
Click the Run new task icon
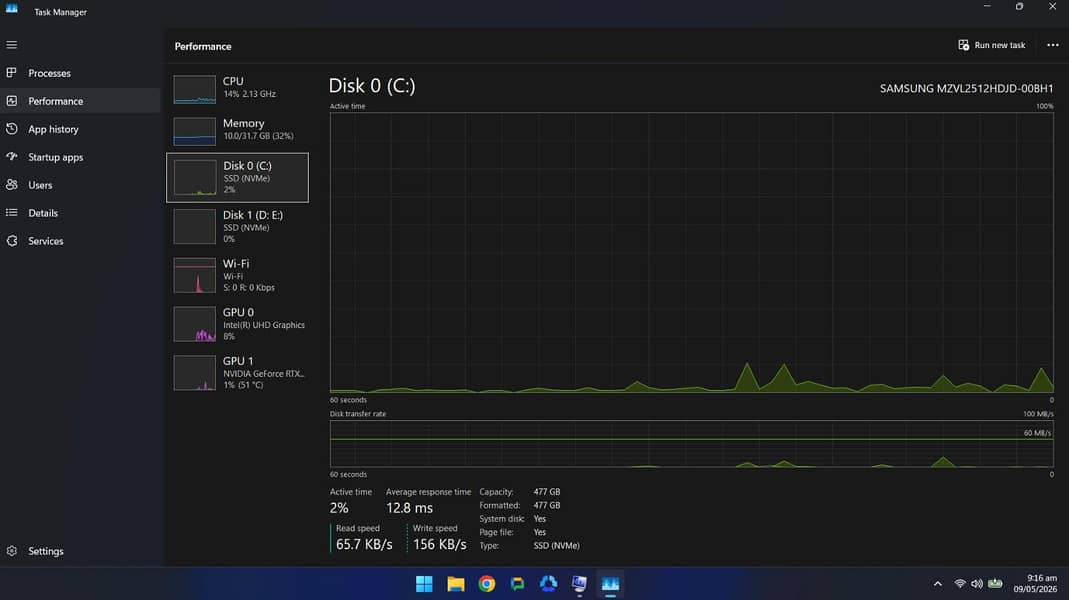pos(963,45)
